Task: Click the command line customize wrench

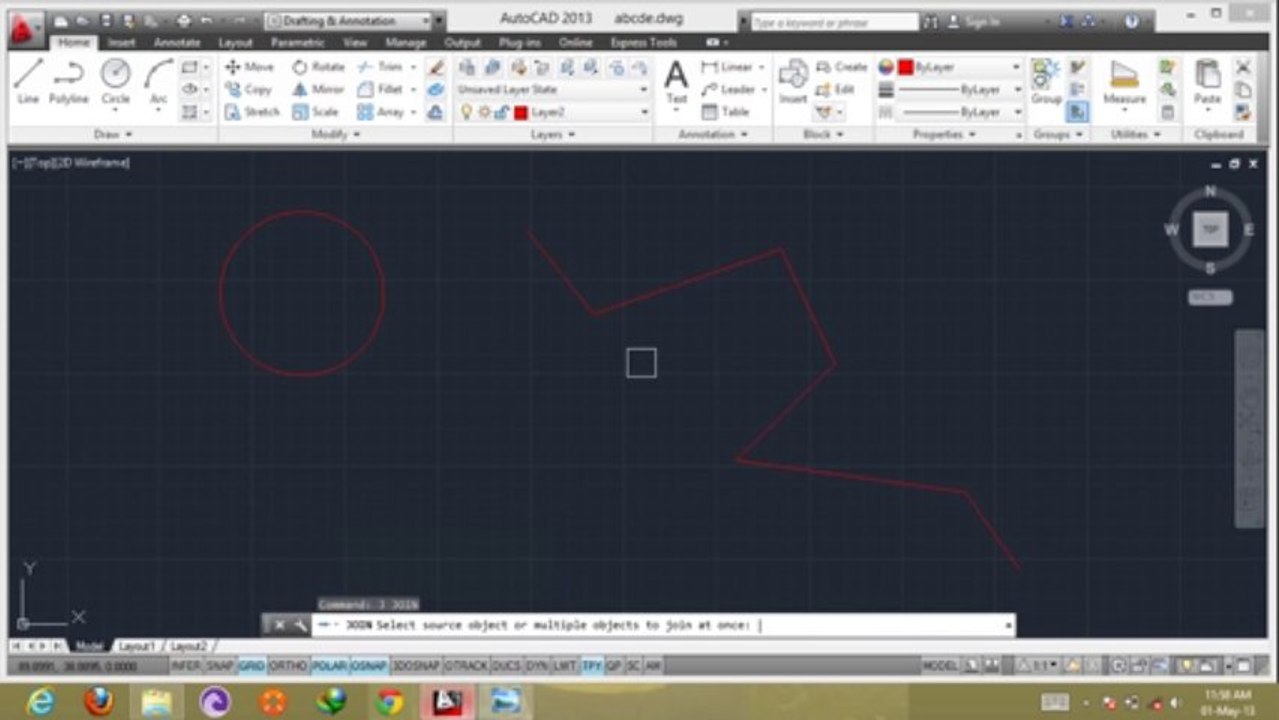Action: click(x=299, y=626)
